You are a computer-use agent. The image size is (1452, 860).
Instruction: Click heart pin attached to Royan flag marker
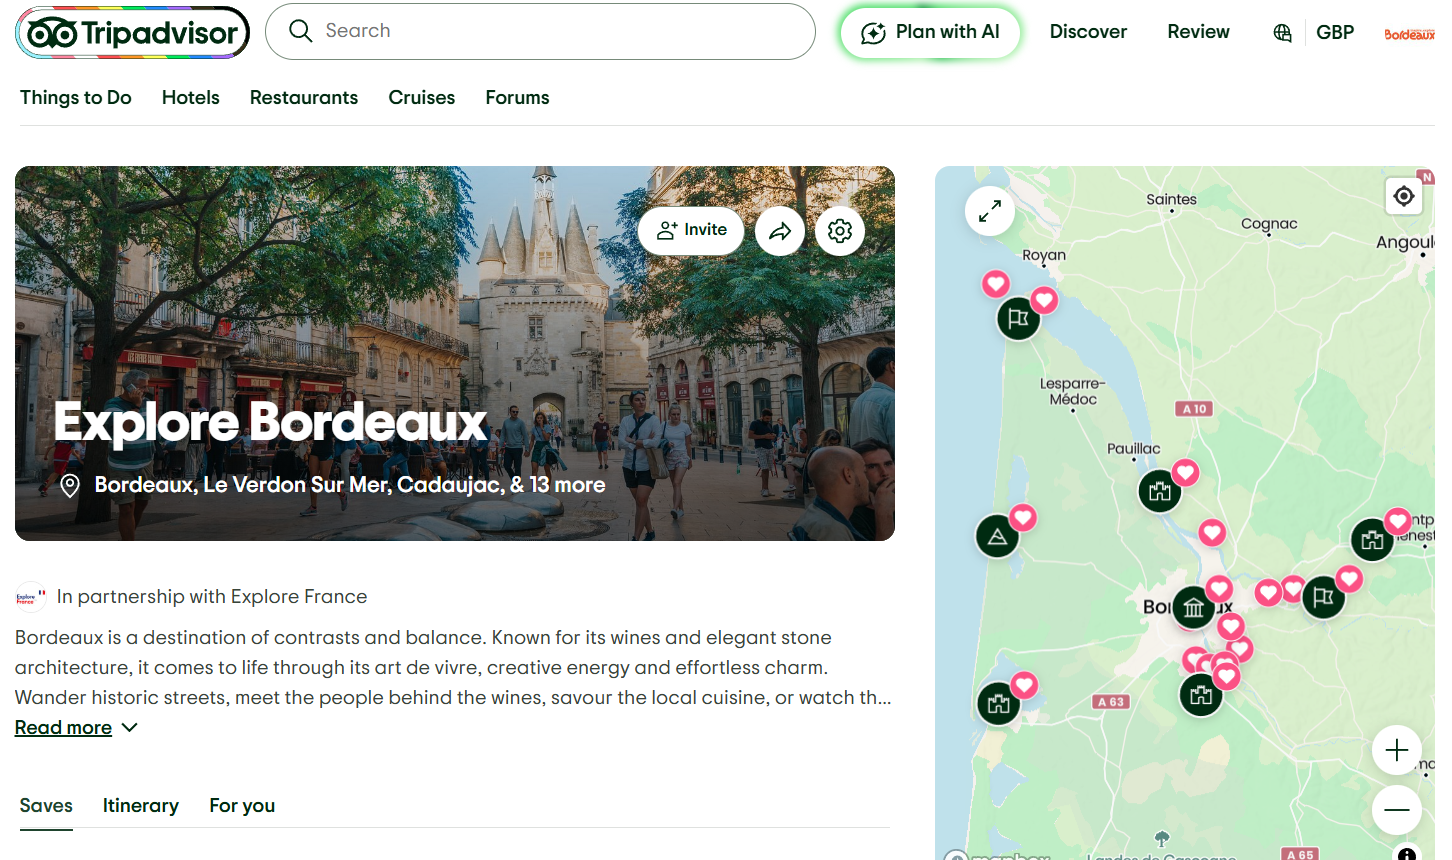click(x=1044, y=299)
